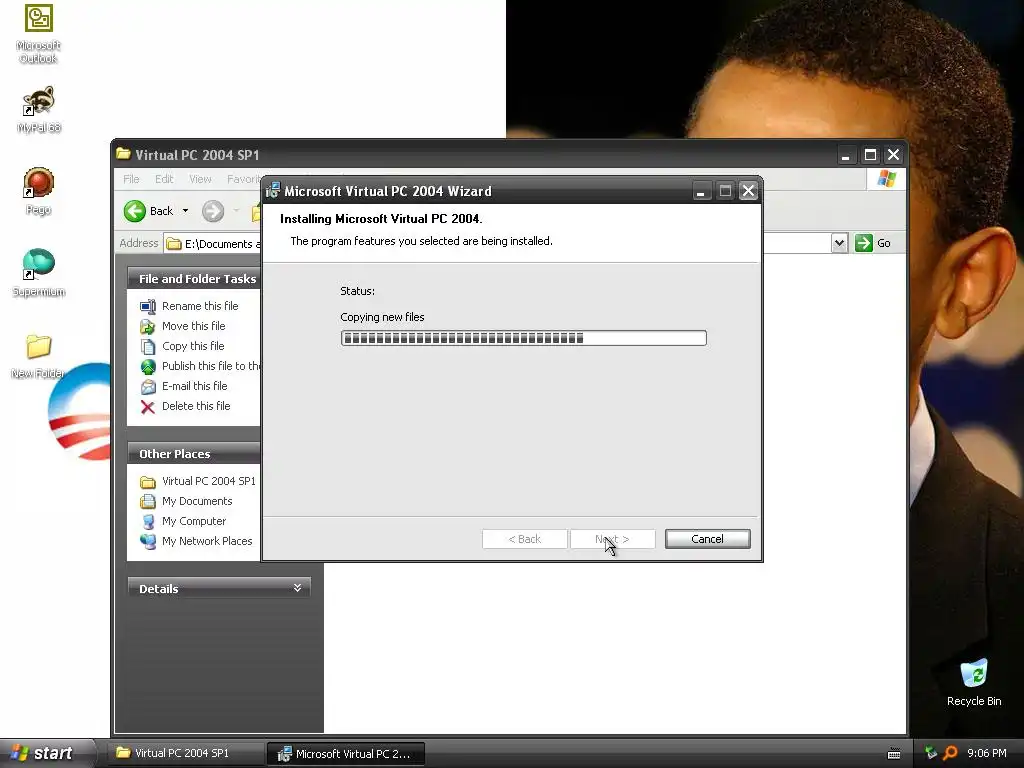Image resolution: width=1024 pixels, height=768 pixels.
Task: Click the E-mail this file envelope icon
Action: tap(148, 387)
